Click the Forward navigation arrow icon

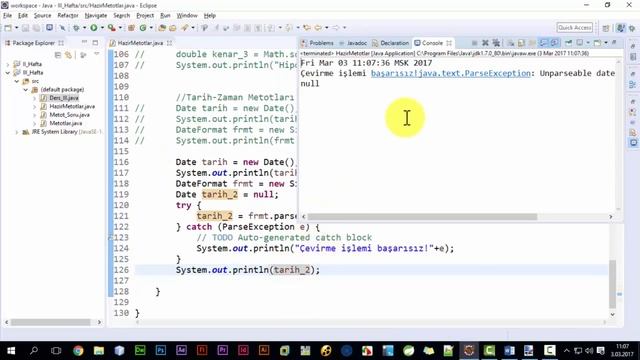tap(336, 28)
